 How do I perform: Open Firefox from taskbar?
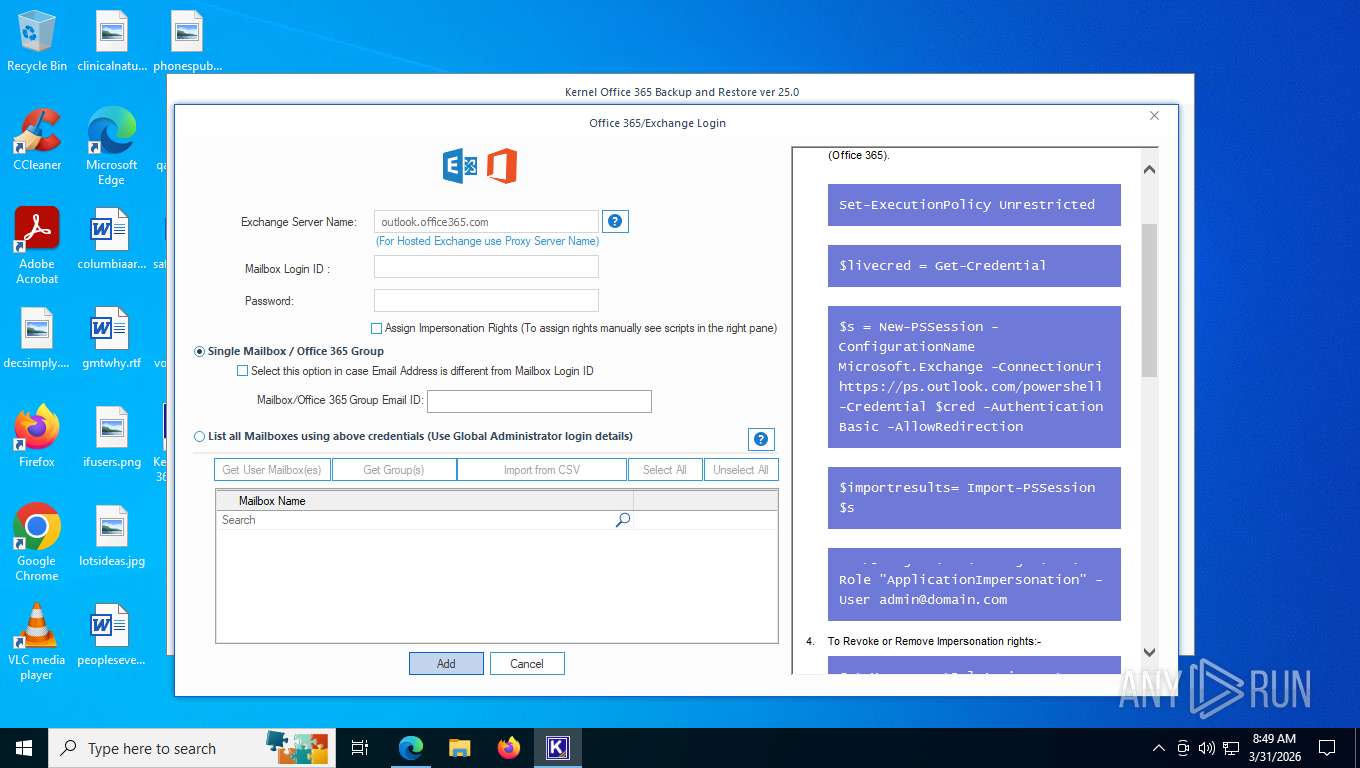coord(509,748)
